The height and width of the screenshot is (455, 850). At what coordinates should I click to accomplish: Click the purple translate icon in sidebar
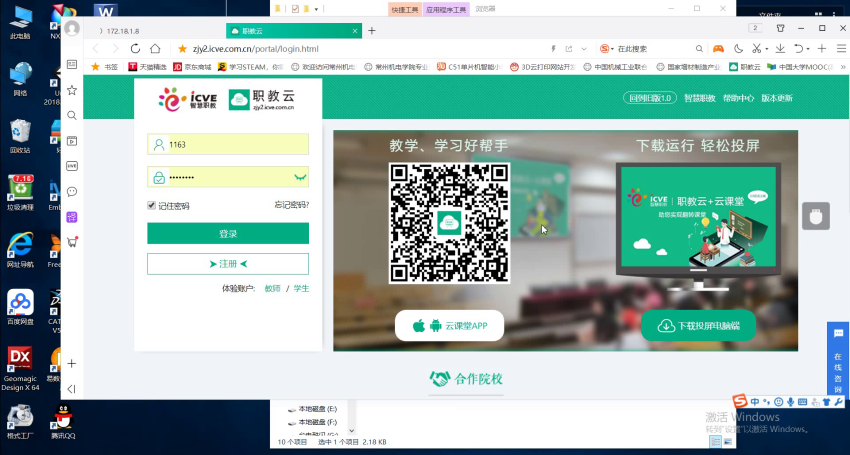72,217
